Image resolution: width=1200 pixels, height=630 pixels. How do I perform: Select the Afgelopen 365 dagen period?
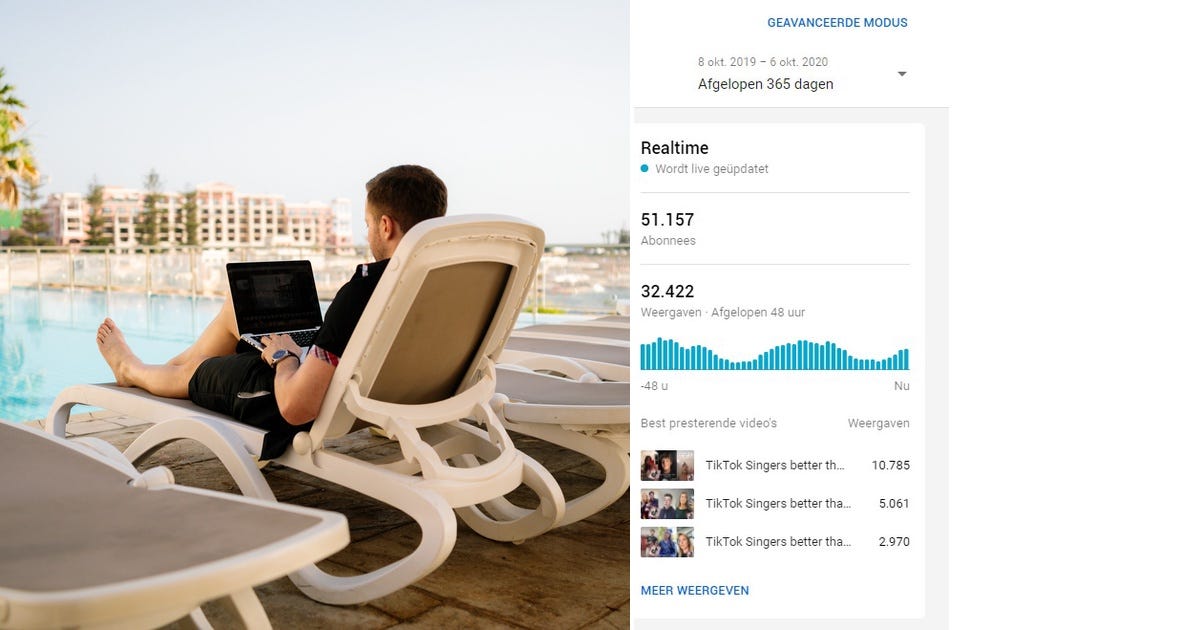pos(765,84)
